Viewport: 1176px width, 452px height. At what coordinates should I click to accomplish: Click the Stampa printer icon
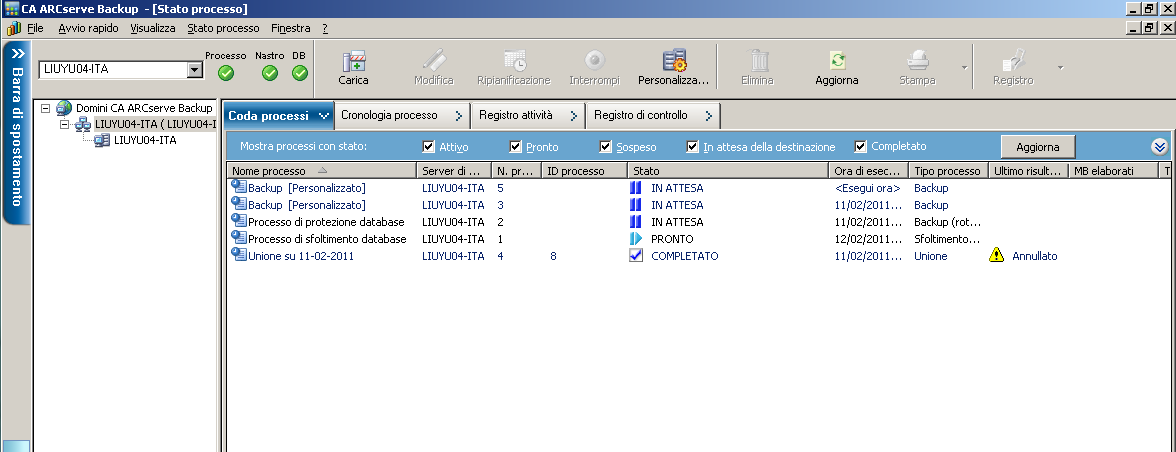pyautogui.click(x=918, y=61)
